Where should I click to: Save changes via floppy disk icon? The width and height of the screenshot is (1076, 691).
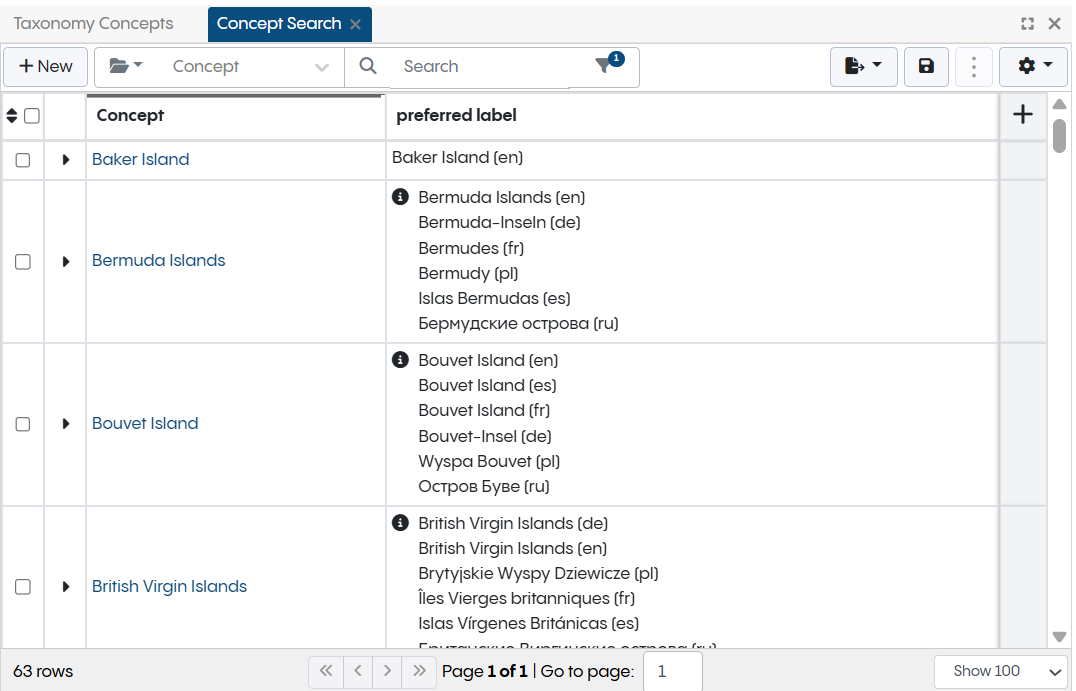(x=925, y=66)
